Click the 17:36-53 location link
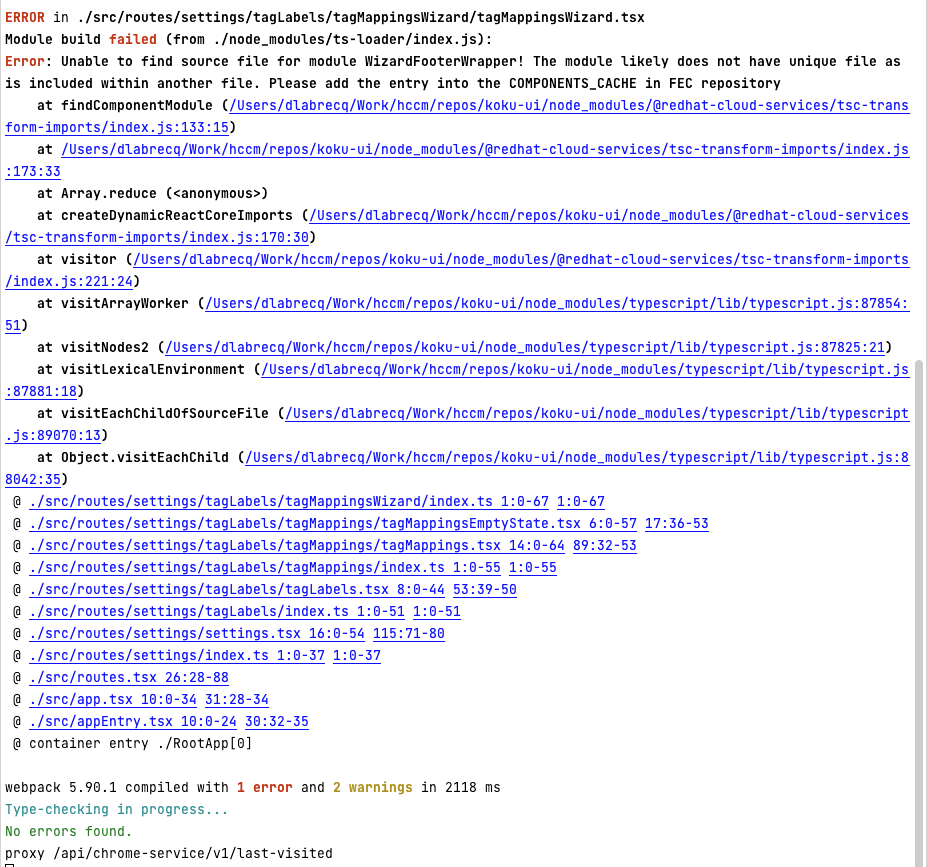This screenshot has width=927, height=867. point(676,524)
